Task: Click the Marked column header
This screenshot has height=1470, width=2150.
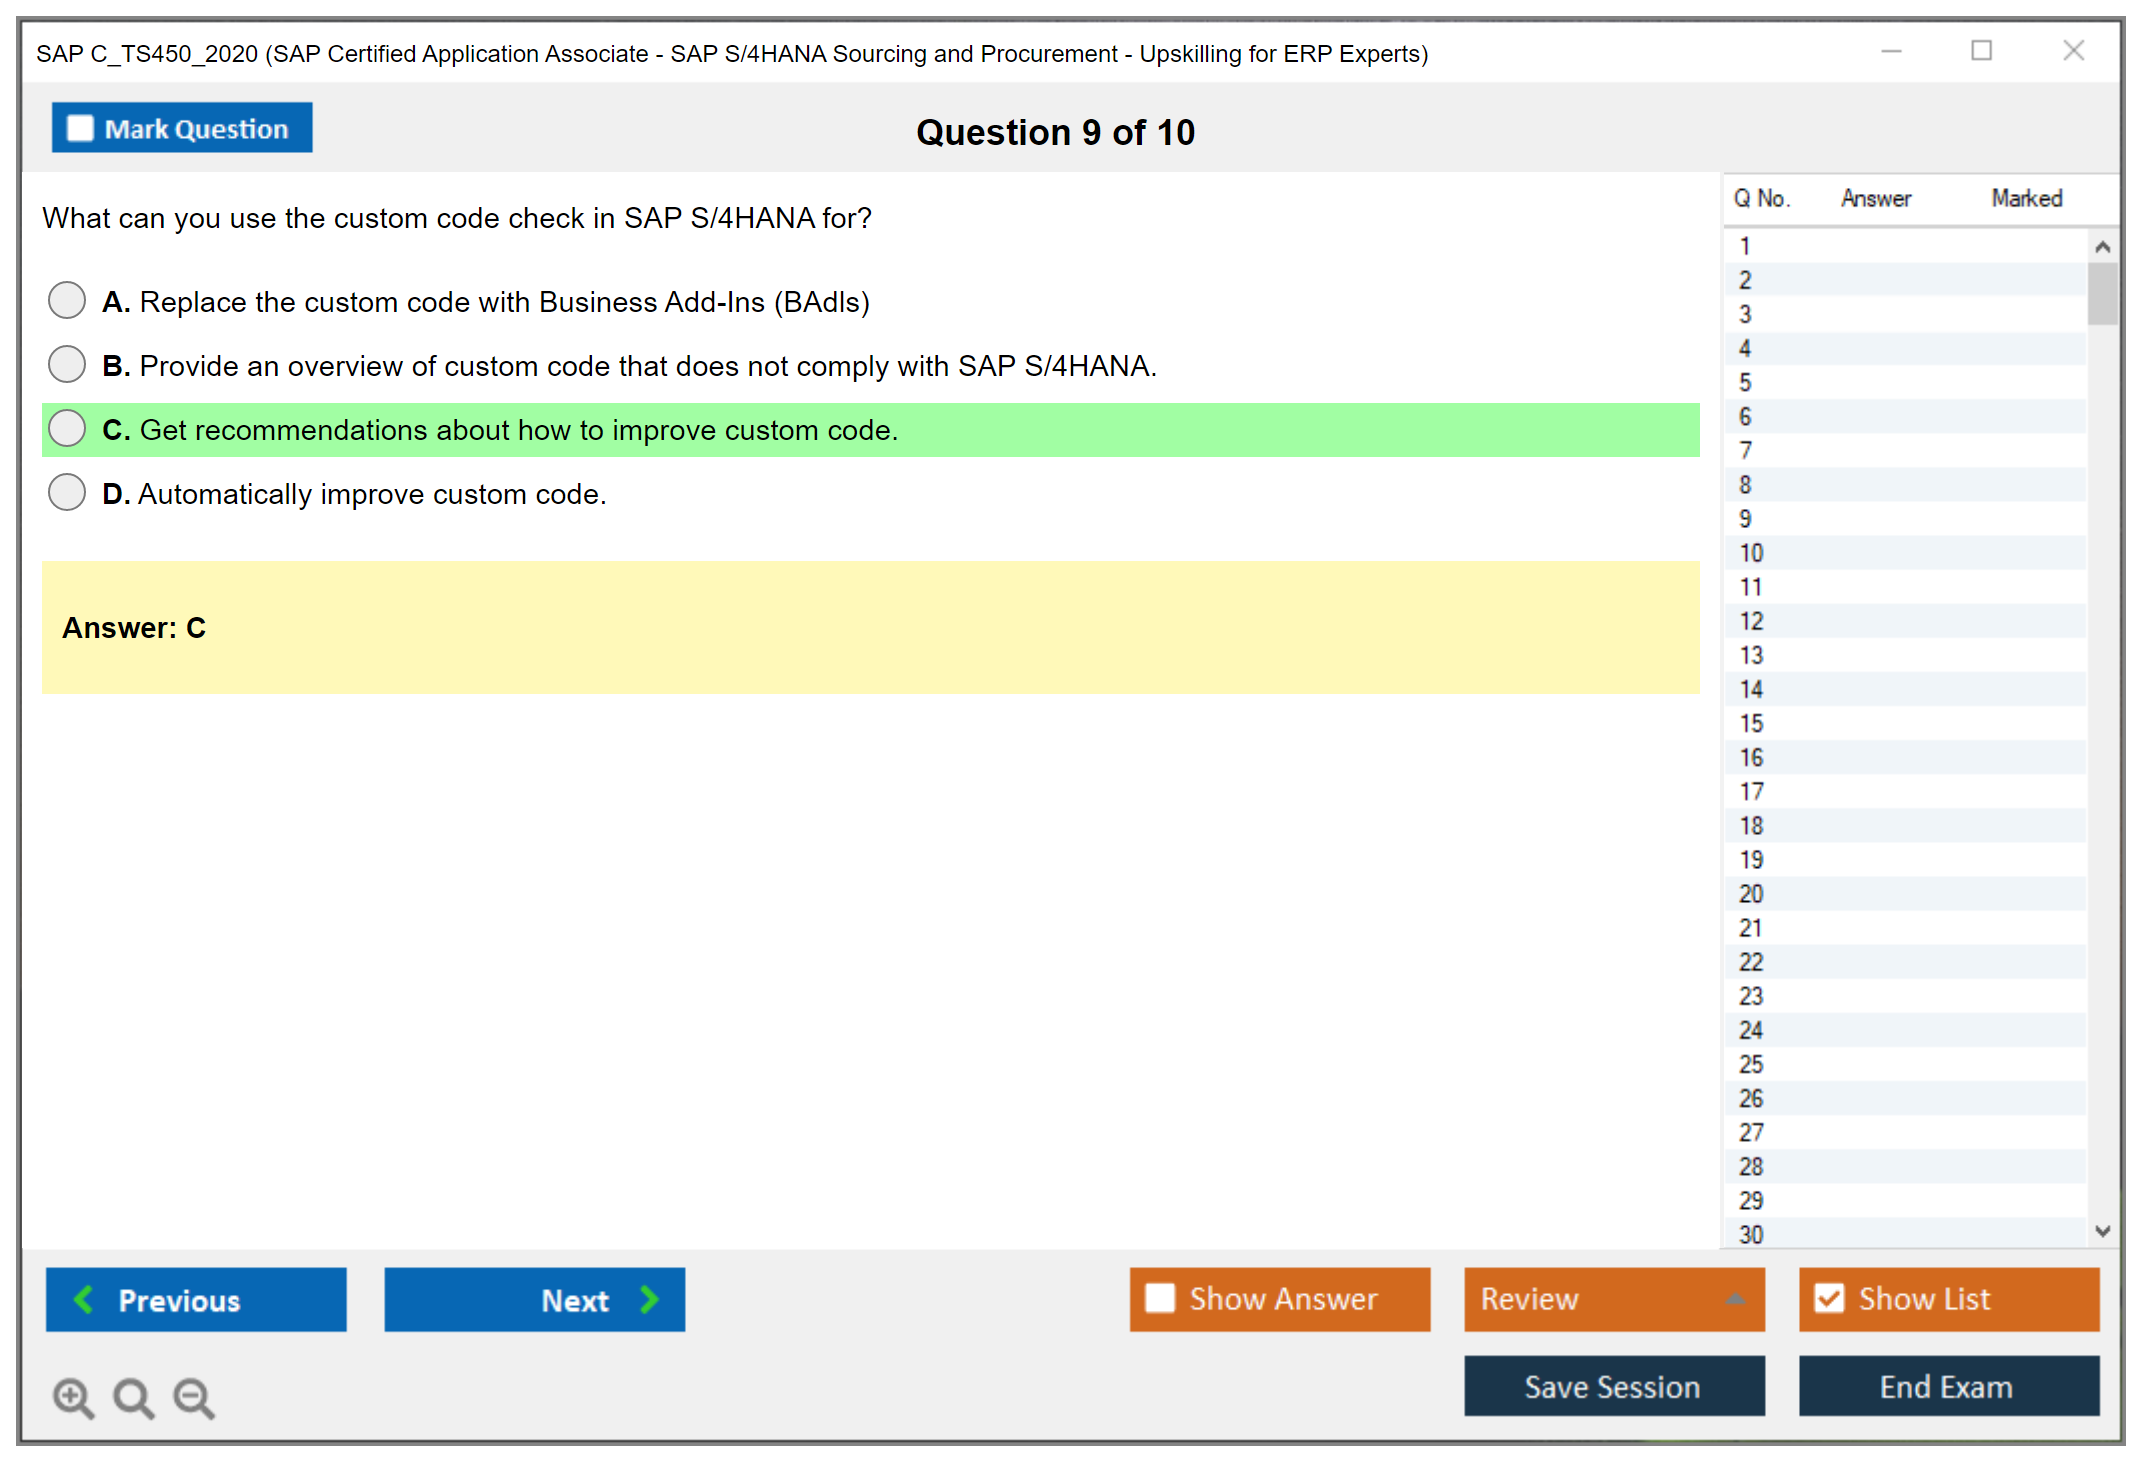Action: (x=2026, y=198)
